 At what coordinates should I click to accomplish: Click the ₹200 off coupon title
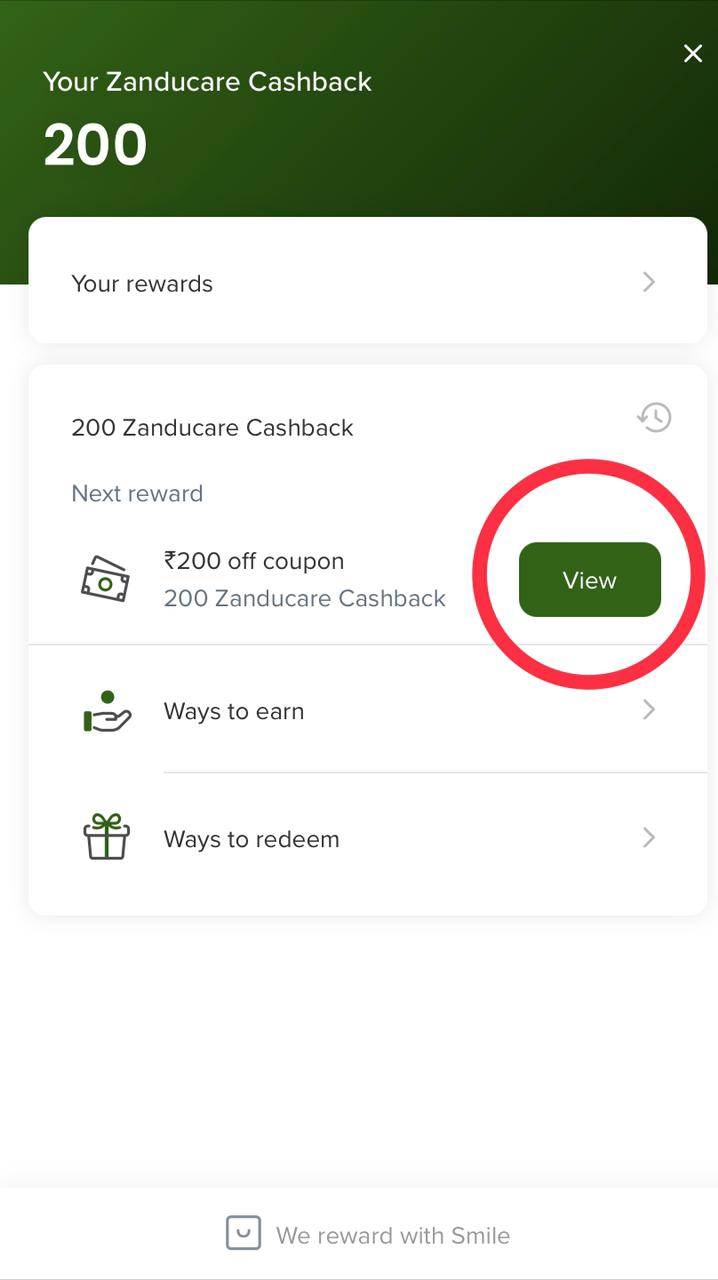[x=254, y=561]
